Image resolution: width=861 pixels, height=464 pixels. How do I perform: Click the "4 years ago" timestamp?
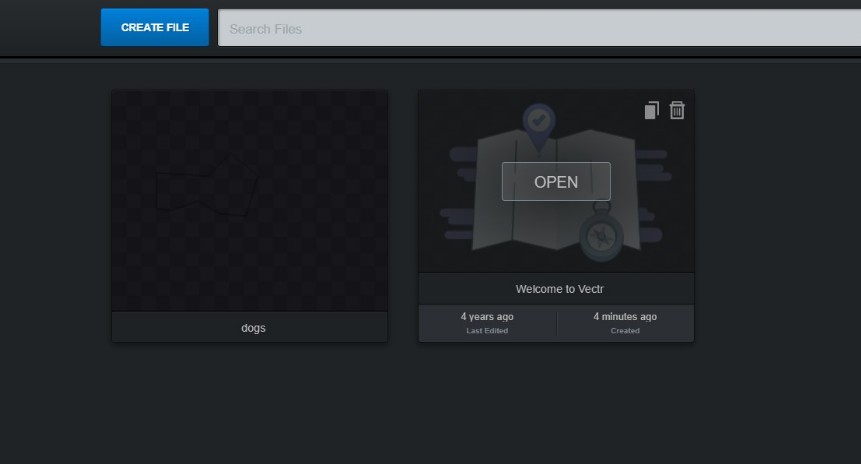(487, 317)
